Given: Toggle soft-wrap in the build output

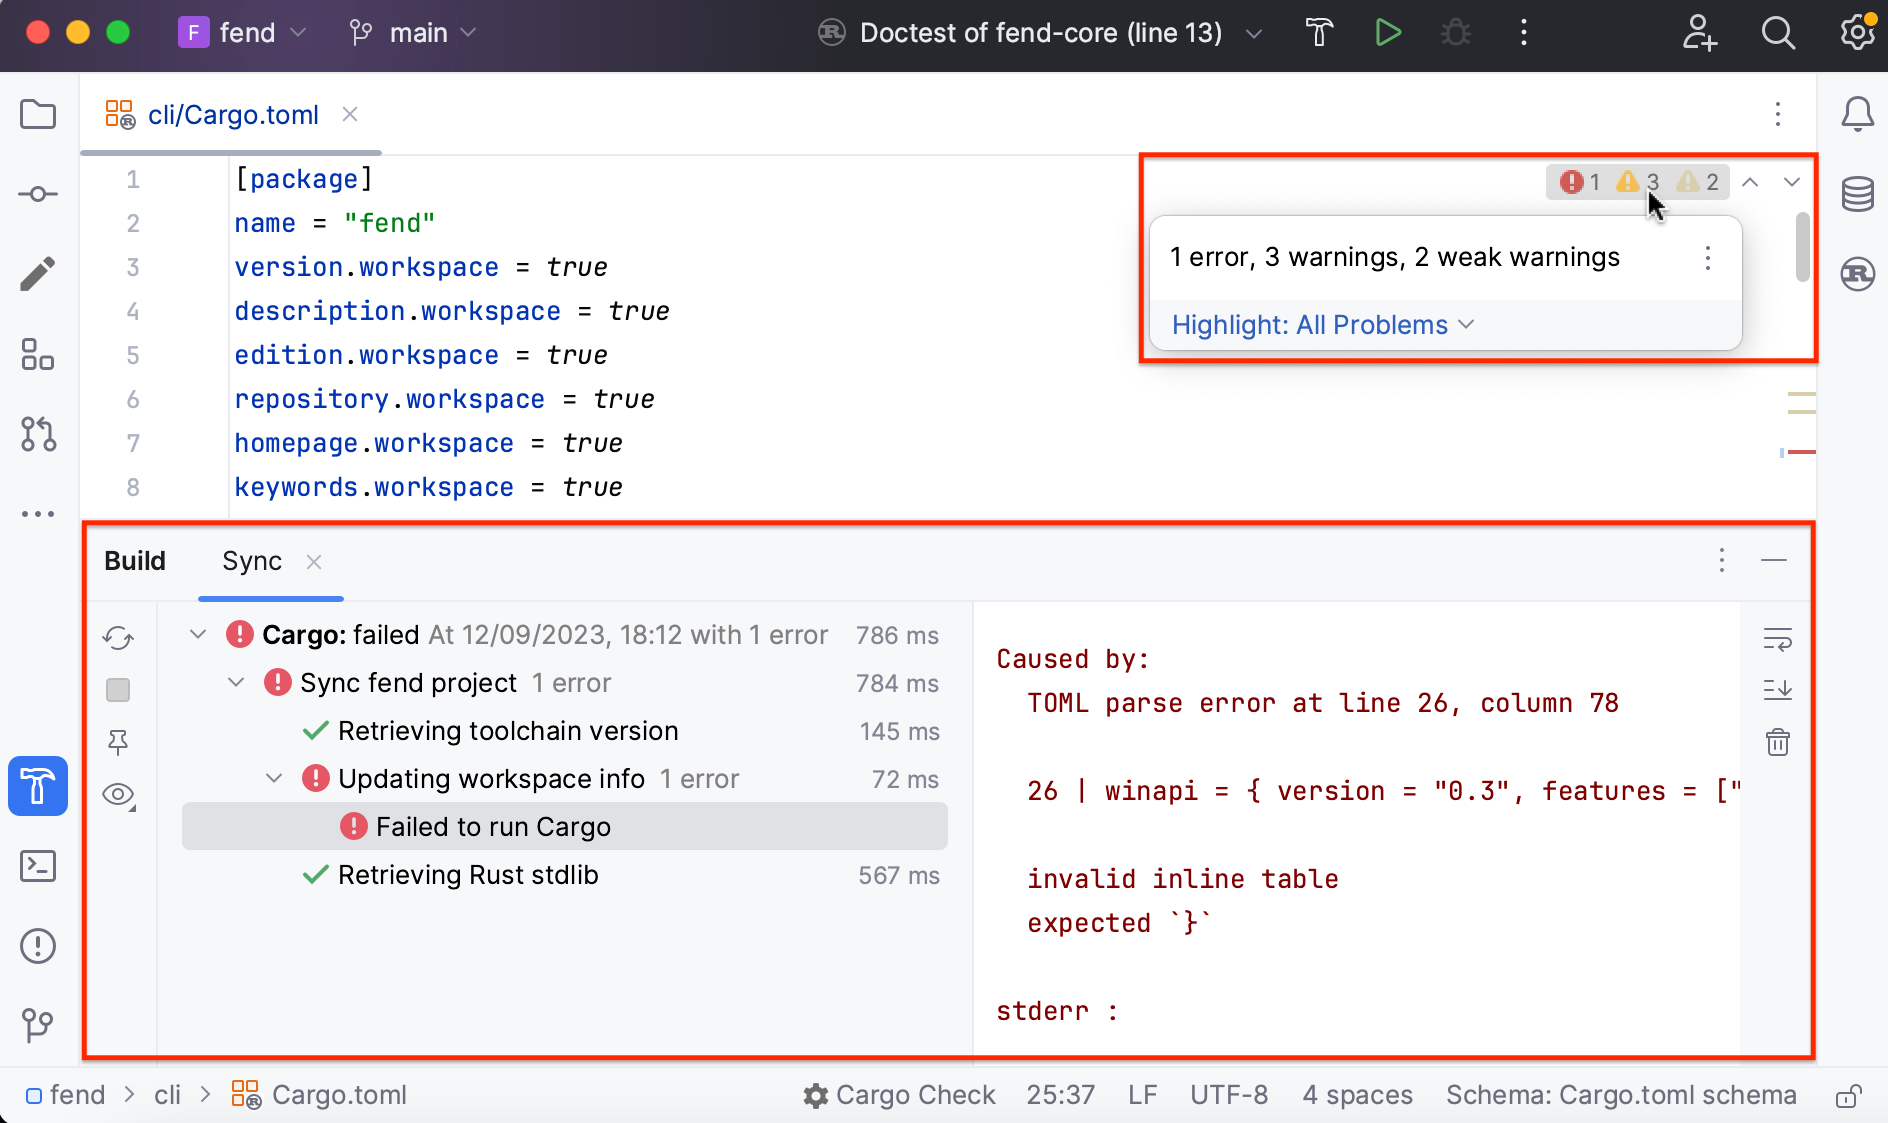Looking at the screenshot, I should (1780, 640).
